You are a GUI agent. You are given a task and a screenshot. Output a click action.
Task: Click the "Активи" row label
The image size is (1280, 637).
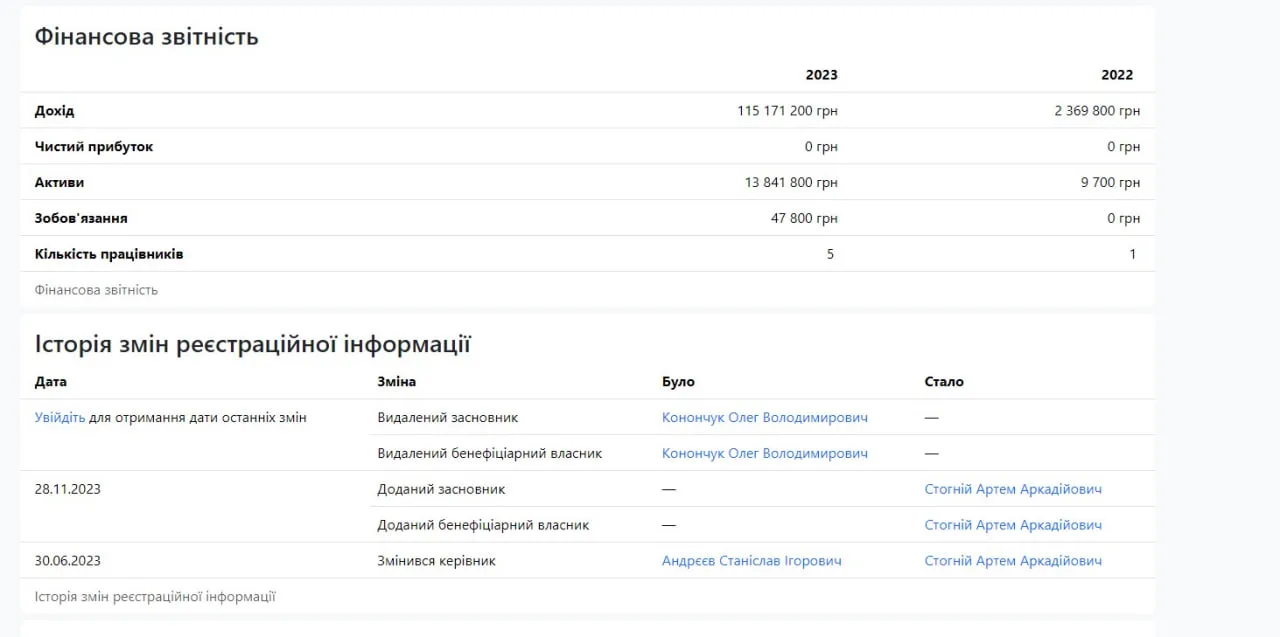(60, 183)
